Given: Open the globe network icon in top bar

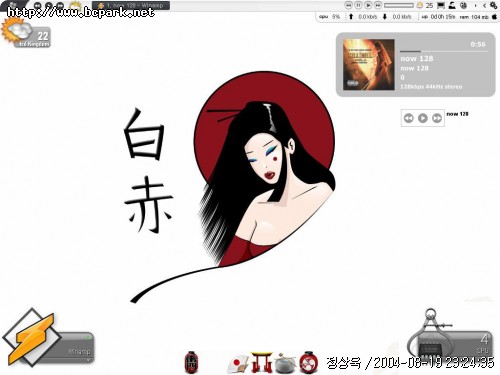Looking at the screenshot, I should point(463,5).
